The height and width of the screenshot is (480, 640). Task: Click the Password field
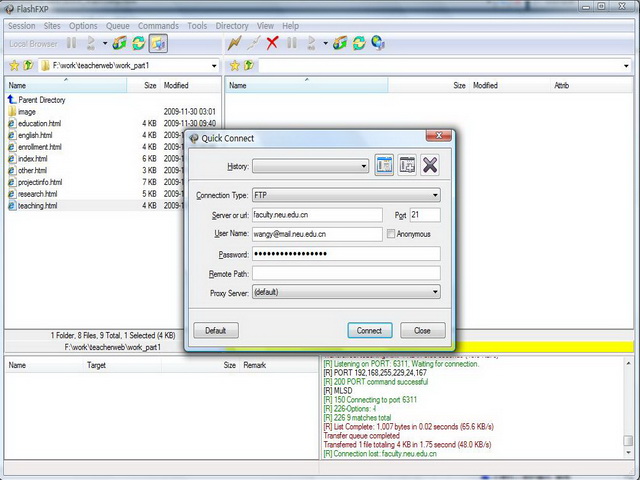346,253
